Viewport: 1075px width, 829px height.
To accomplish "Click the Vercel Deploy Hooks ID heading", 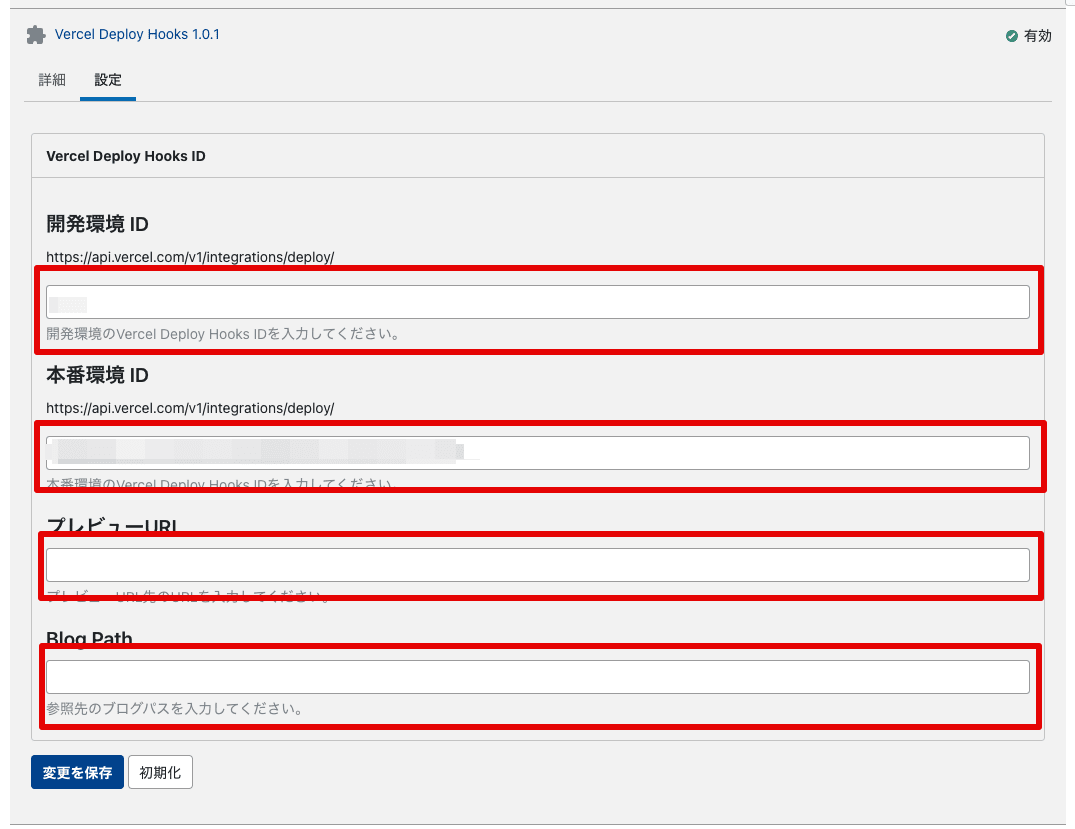I will [x=126, y=156].
